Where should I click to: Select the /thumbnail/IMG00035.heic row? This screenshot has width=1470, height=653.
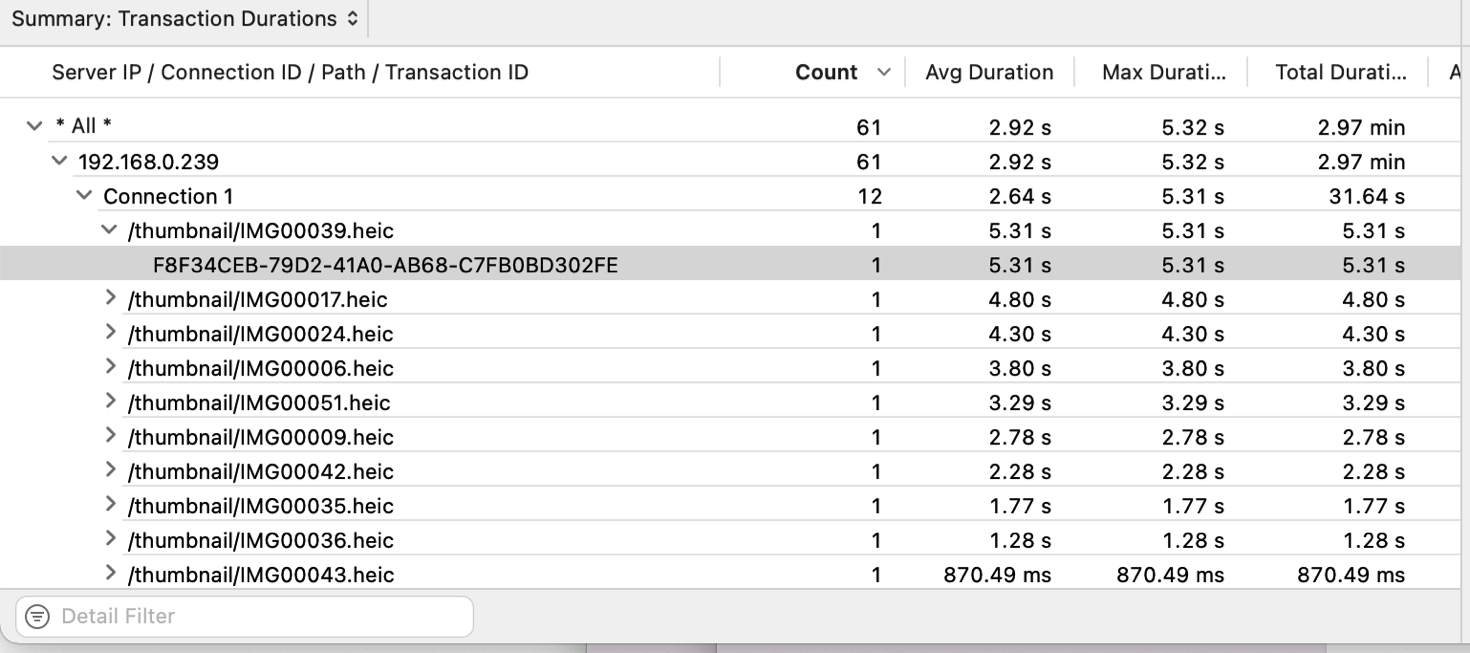point(260,505)
